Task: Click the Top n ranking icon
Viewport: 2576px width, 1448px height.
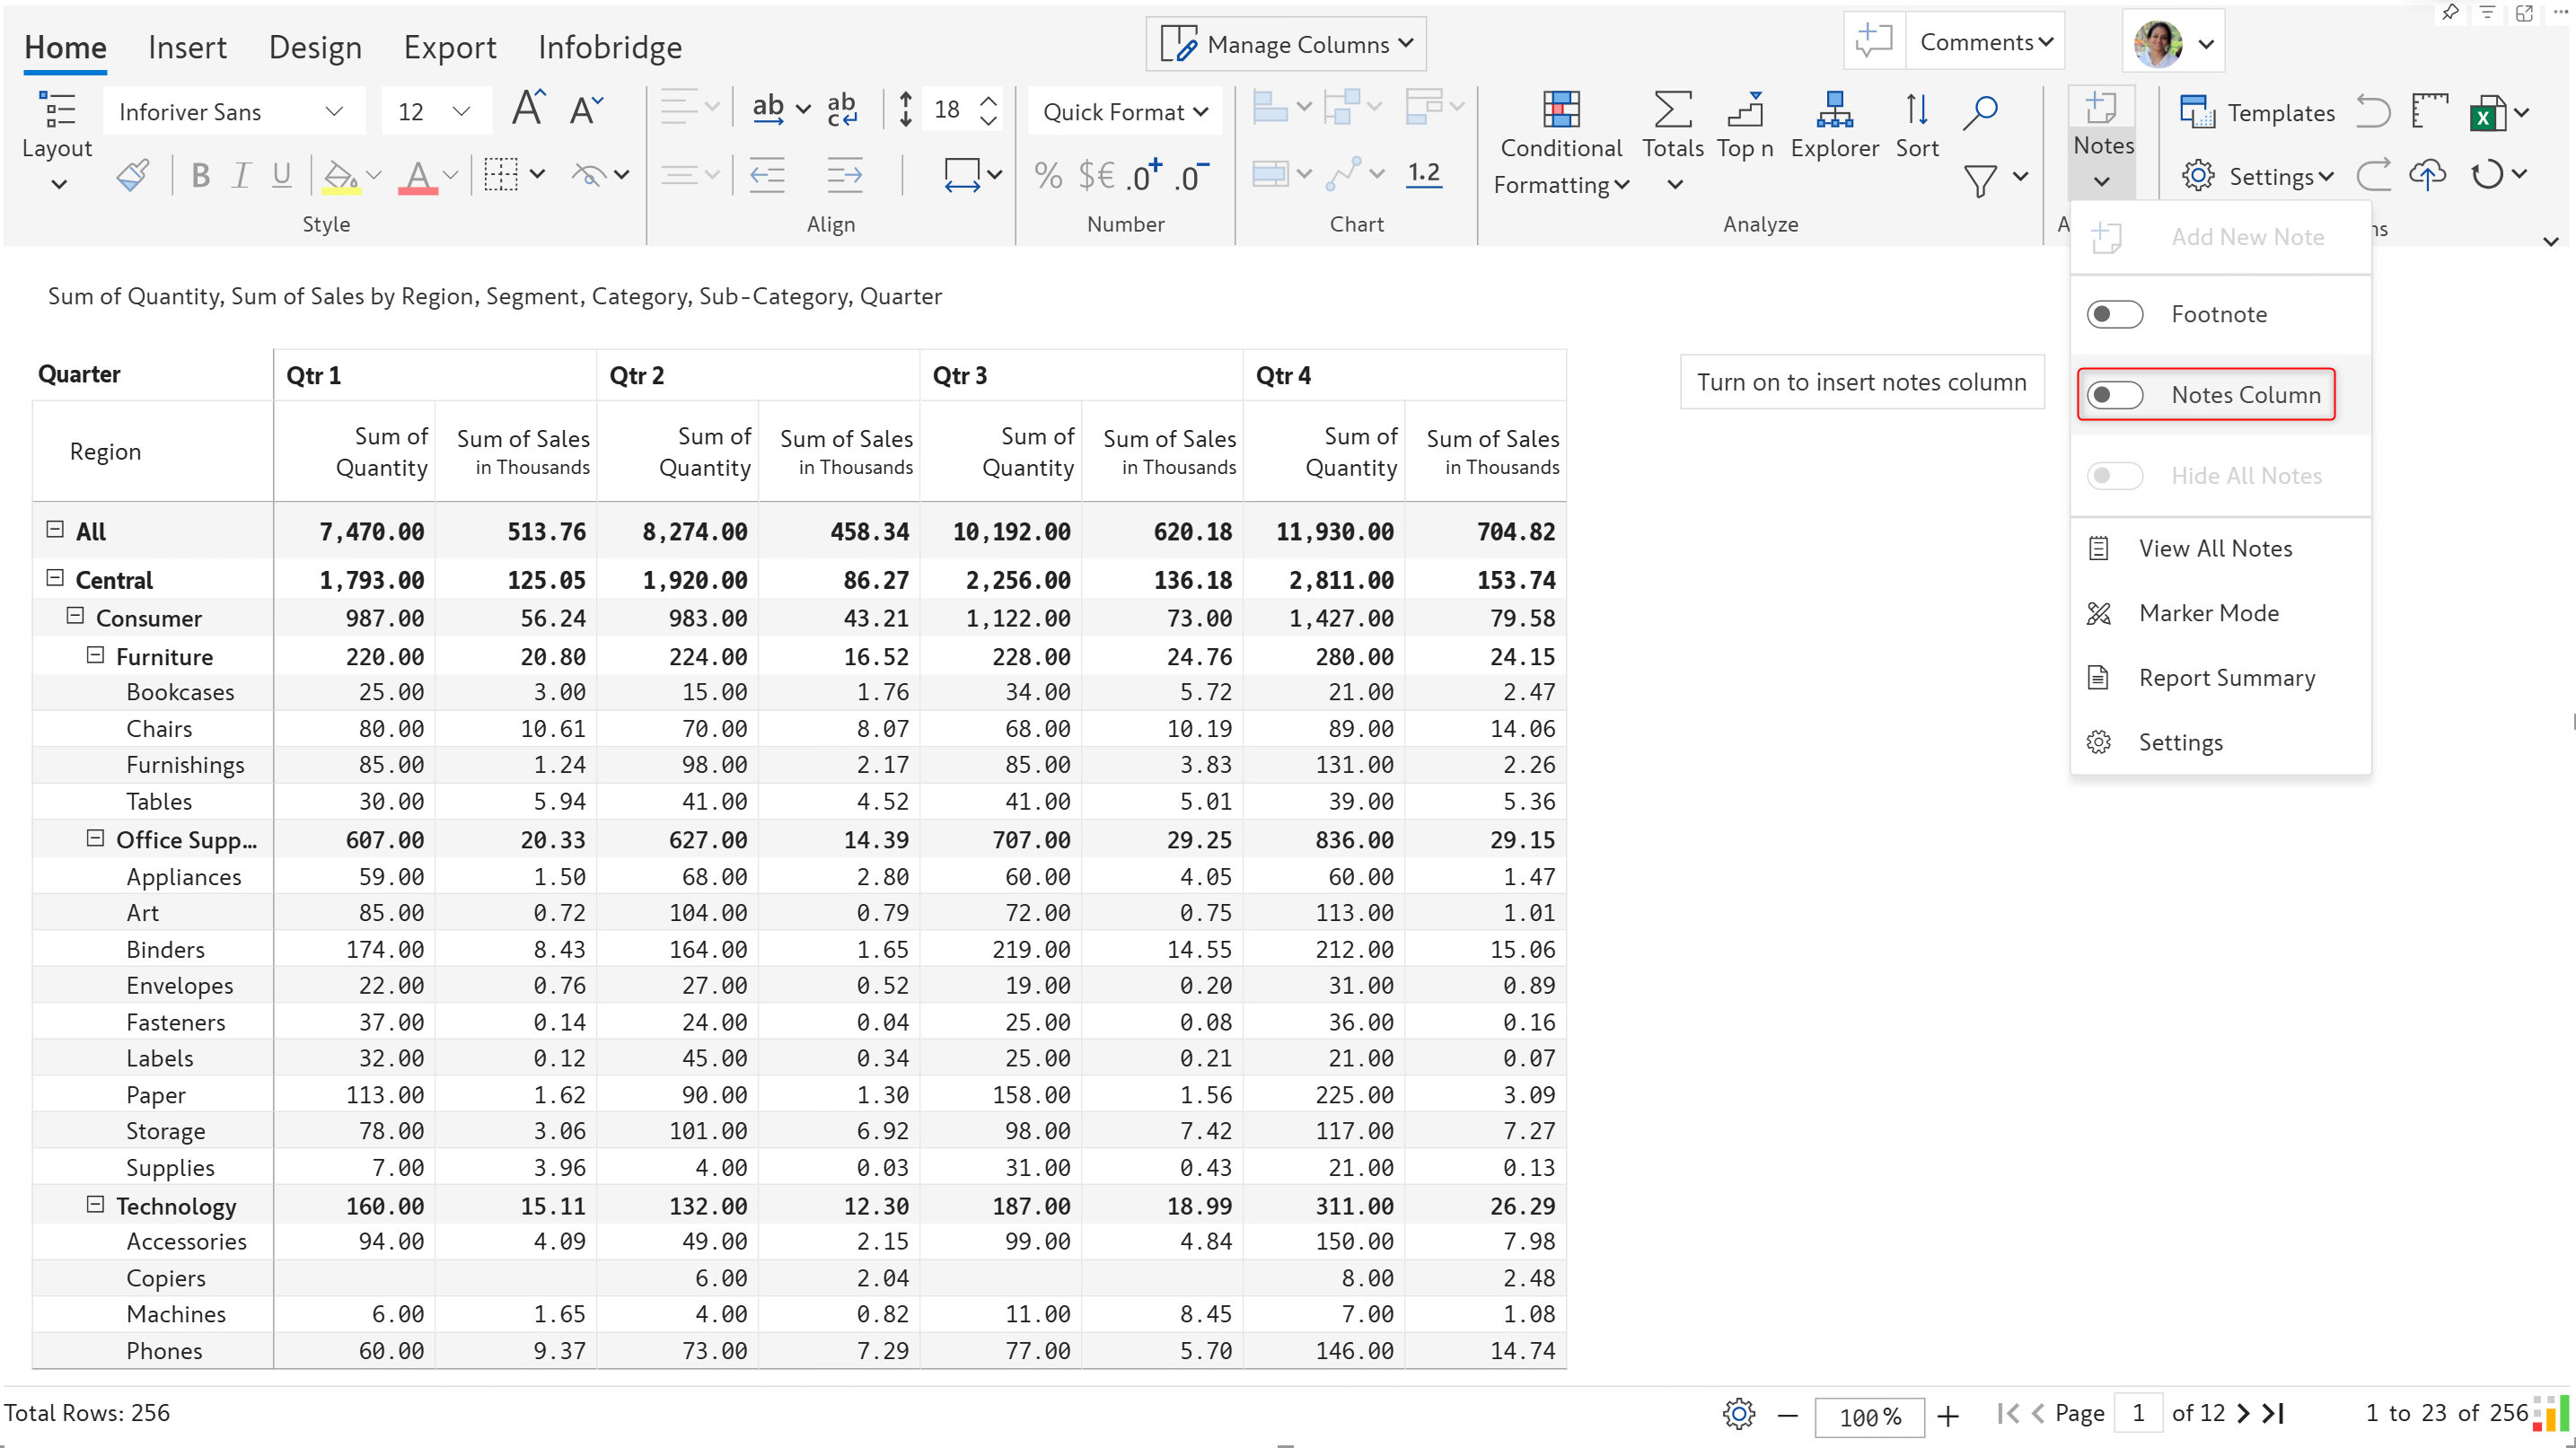Action: [x=1745, y=110]
